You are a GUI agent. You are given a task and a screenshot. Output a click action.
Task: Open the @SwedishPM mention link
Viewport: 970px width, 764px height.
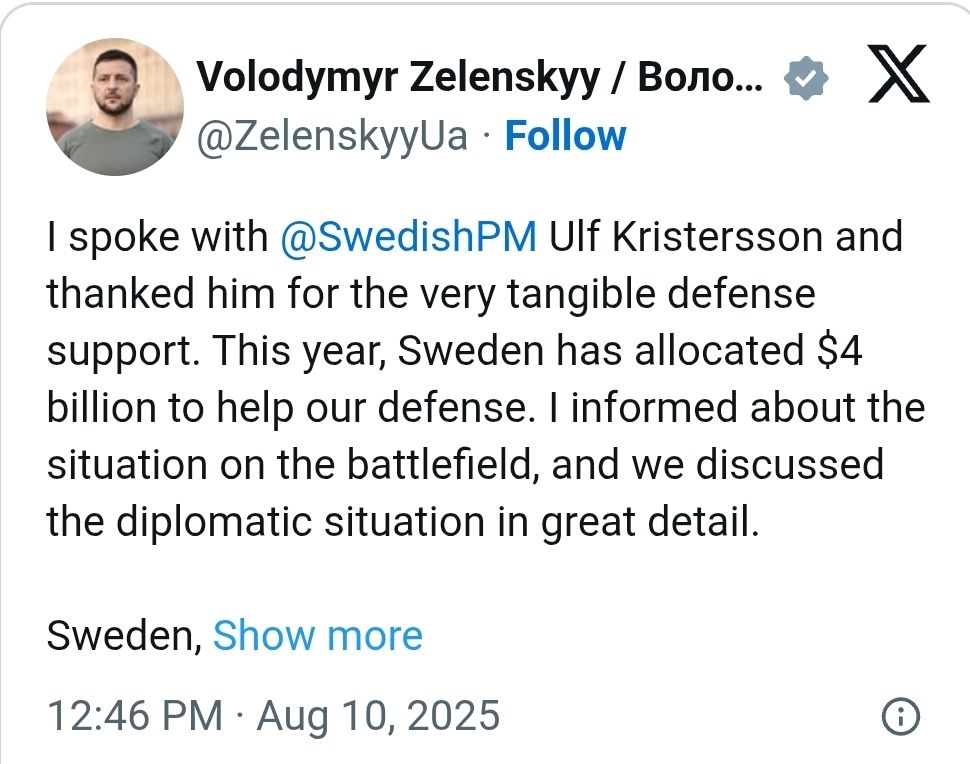pos(410,237)
